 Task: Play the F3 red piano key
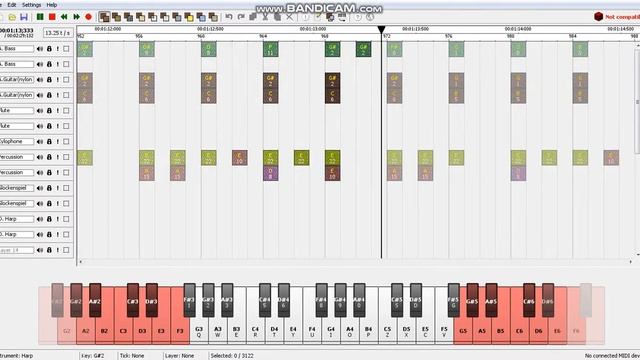180,315
